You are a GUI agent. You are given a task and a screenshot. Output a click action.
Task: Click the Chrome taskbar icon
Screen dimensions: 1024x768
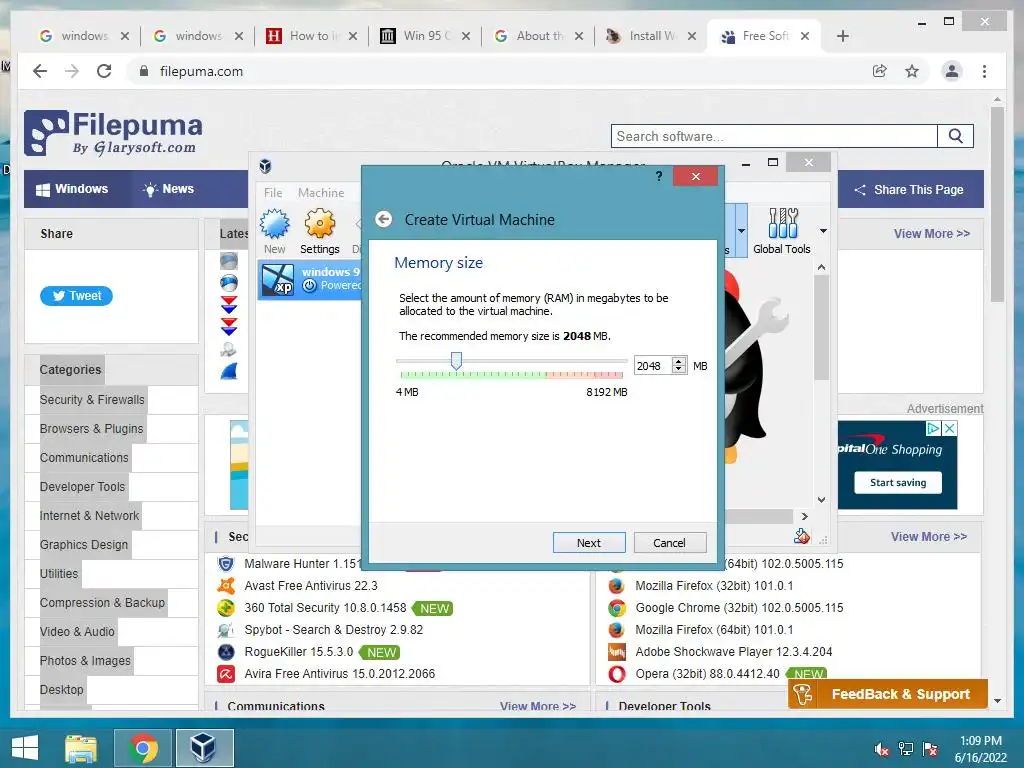click(x=143, y=748)
